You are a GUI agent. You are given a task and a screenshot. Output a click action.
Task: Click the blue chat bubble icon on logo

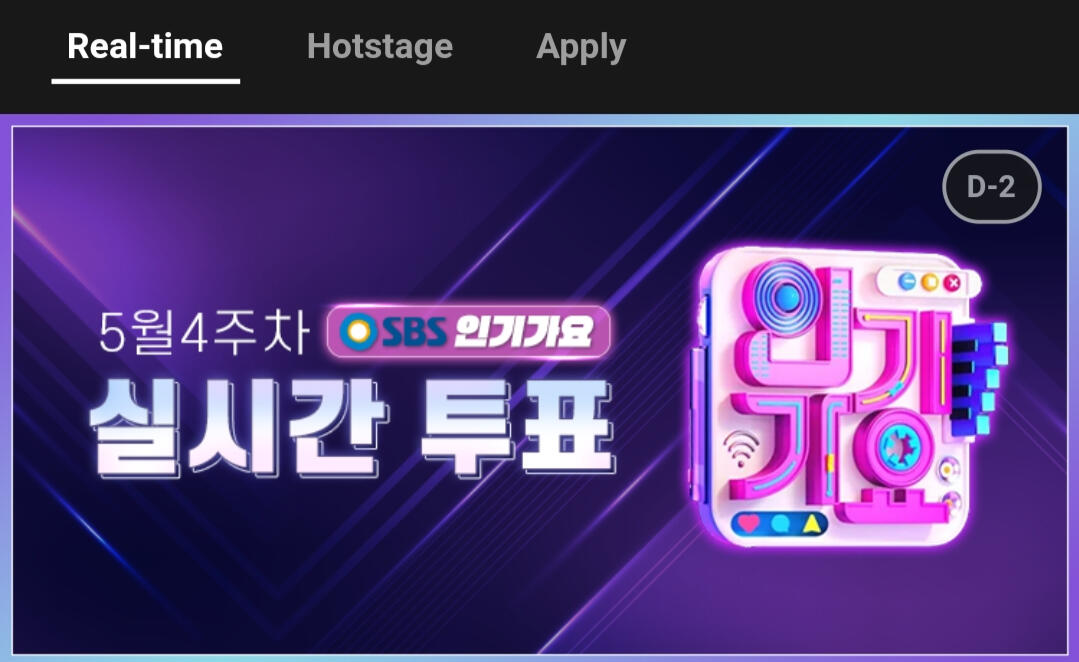[780, 524]
